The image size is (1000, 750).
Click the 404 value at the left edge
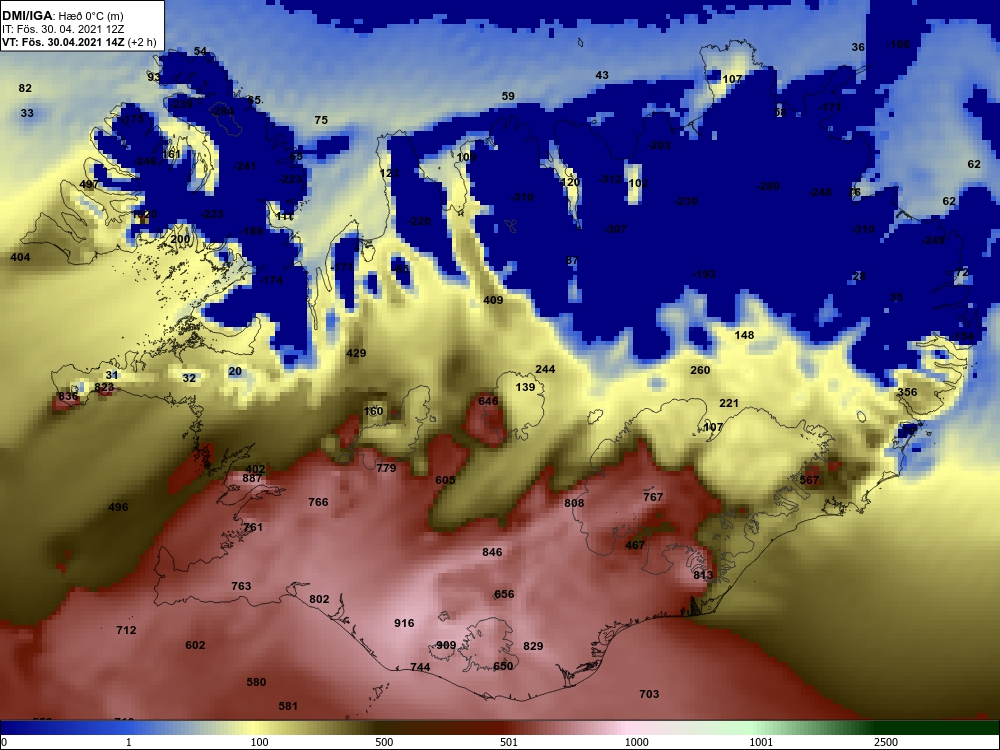[x=20, y=258]
